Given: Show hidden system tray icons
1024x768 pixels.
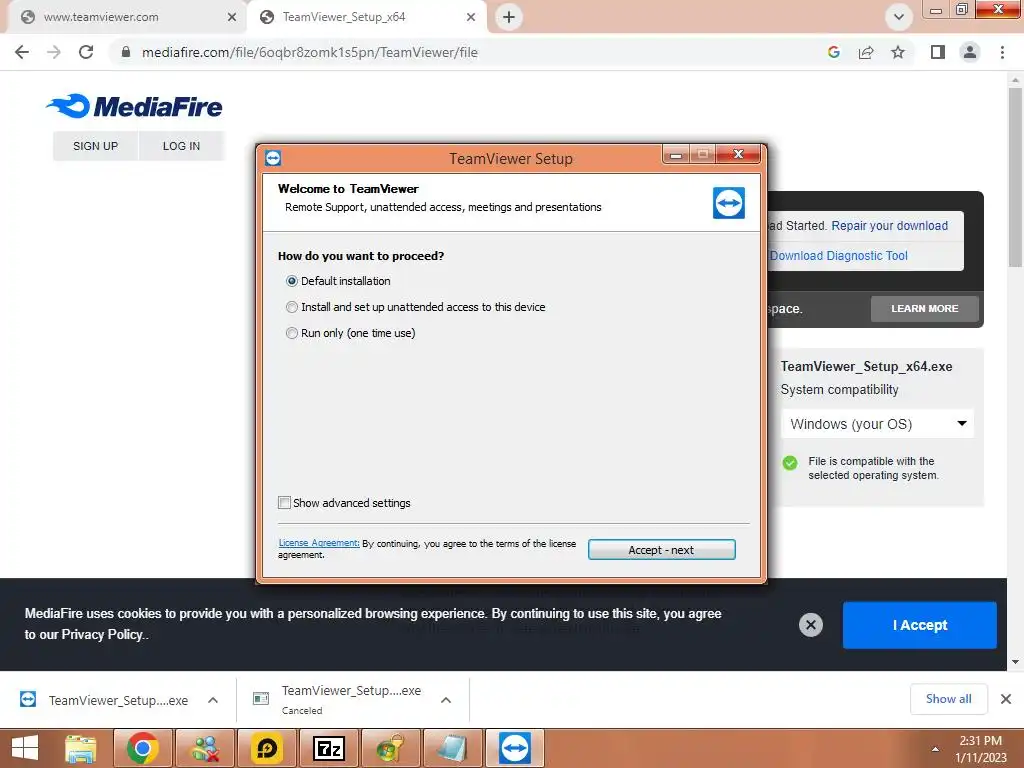Looking at the screenshot, I should pyautogui.click(x=935, y=749).
